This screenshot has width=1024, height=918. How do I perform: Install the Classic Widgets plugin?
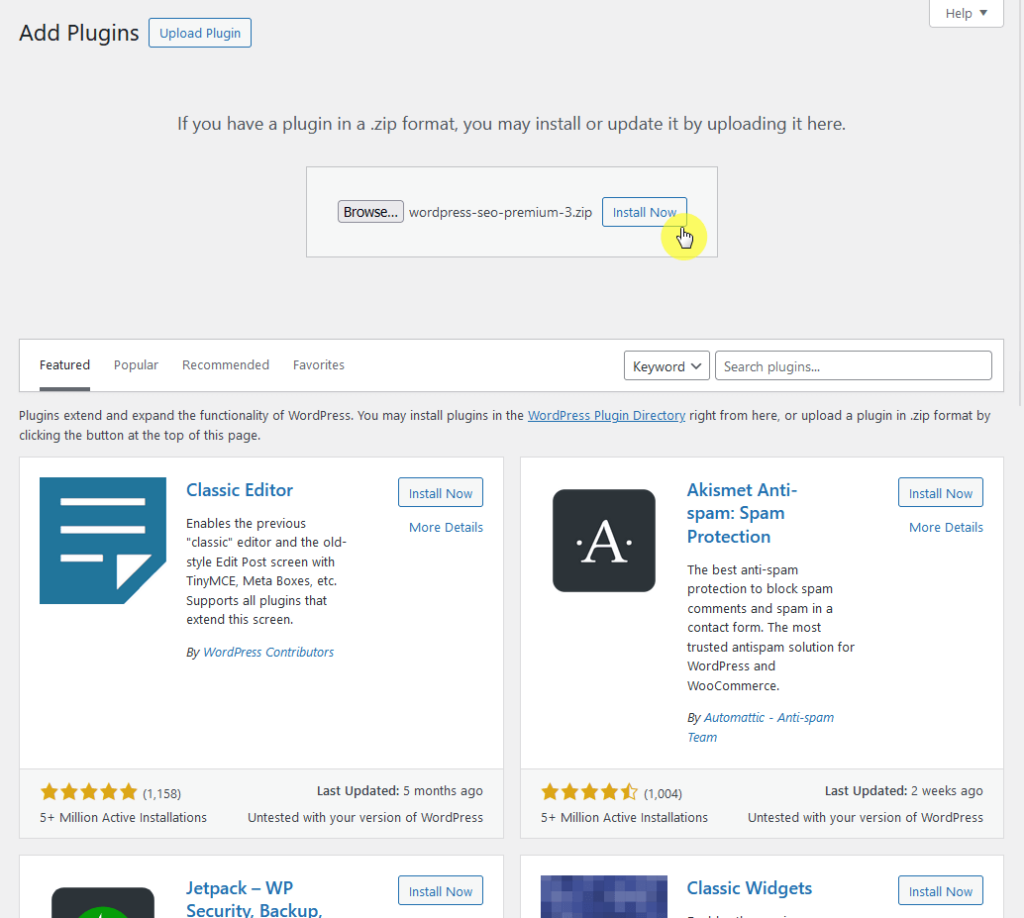[x=940, y=891]
